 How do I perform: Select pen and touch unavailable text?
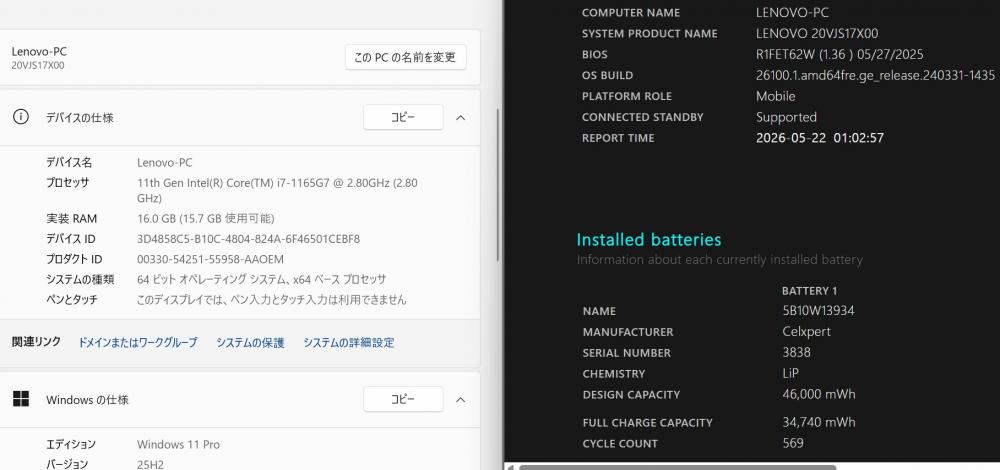(271, 300)
